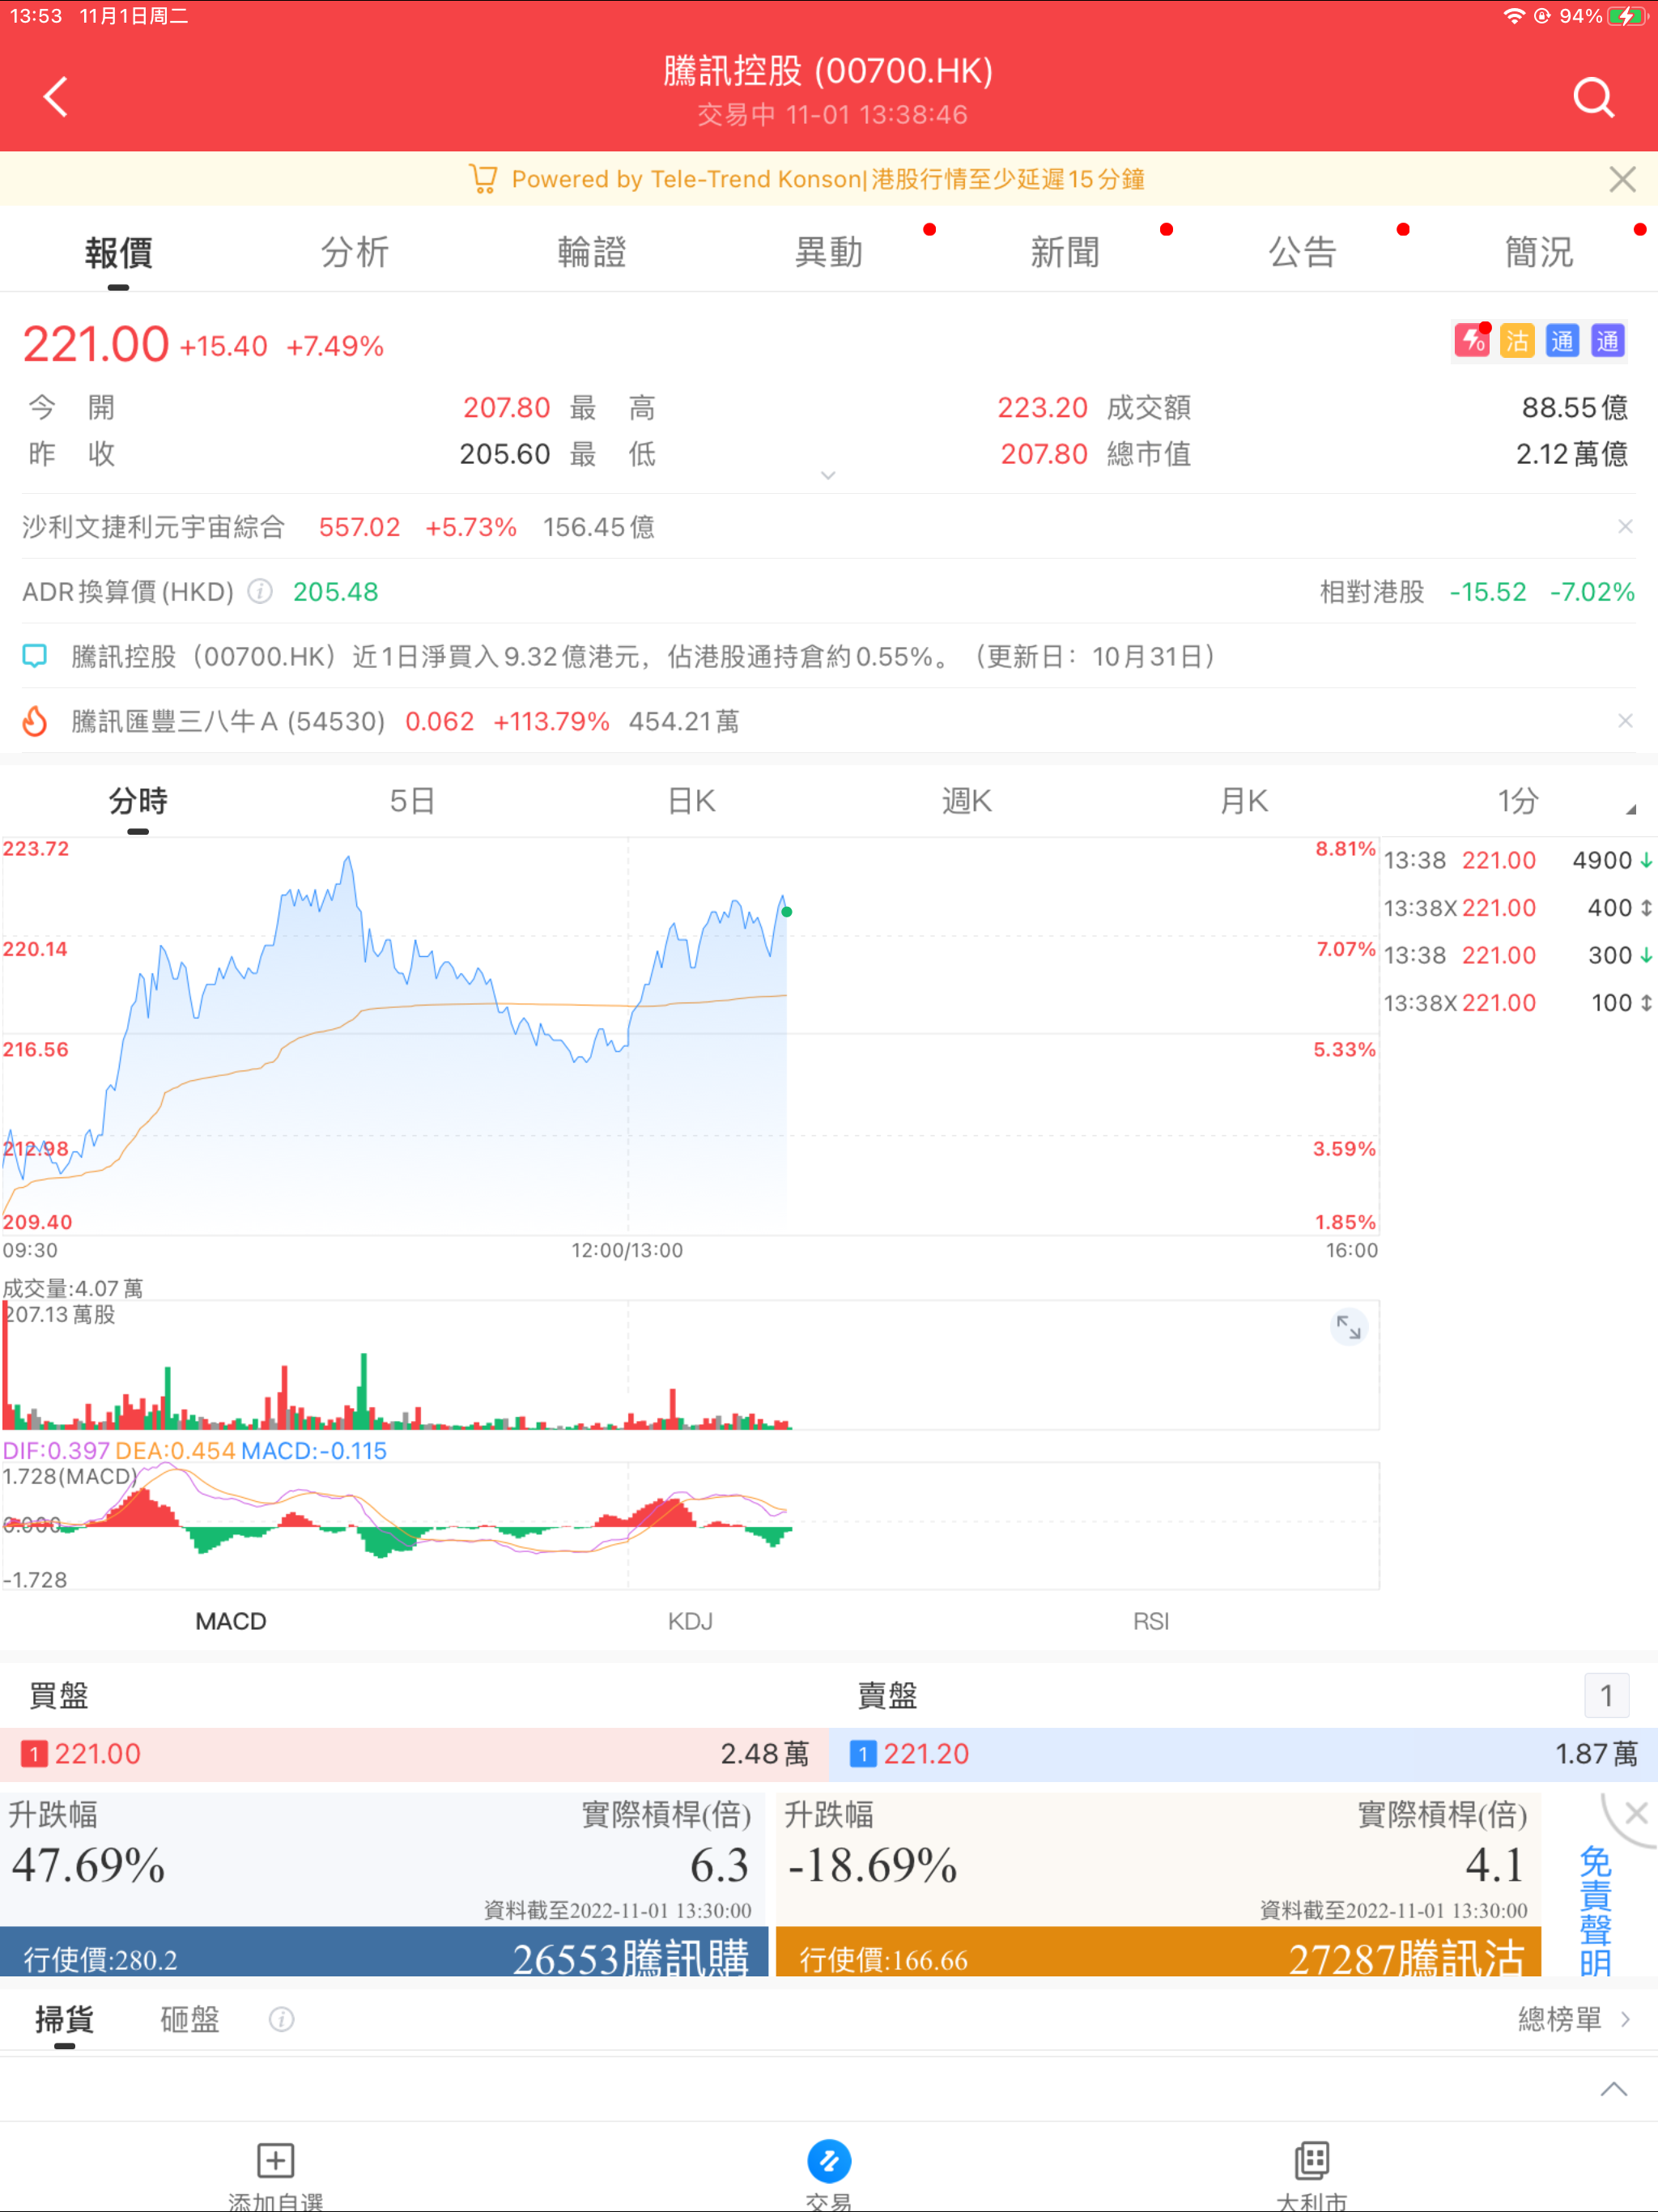The height and width of the screenshot is (2212, 1658).
Task: Tap the market grid icon at bottom
Action: click(1311, 2160)
